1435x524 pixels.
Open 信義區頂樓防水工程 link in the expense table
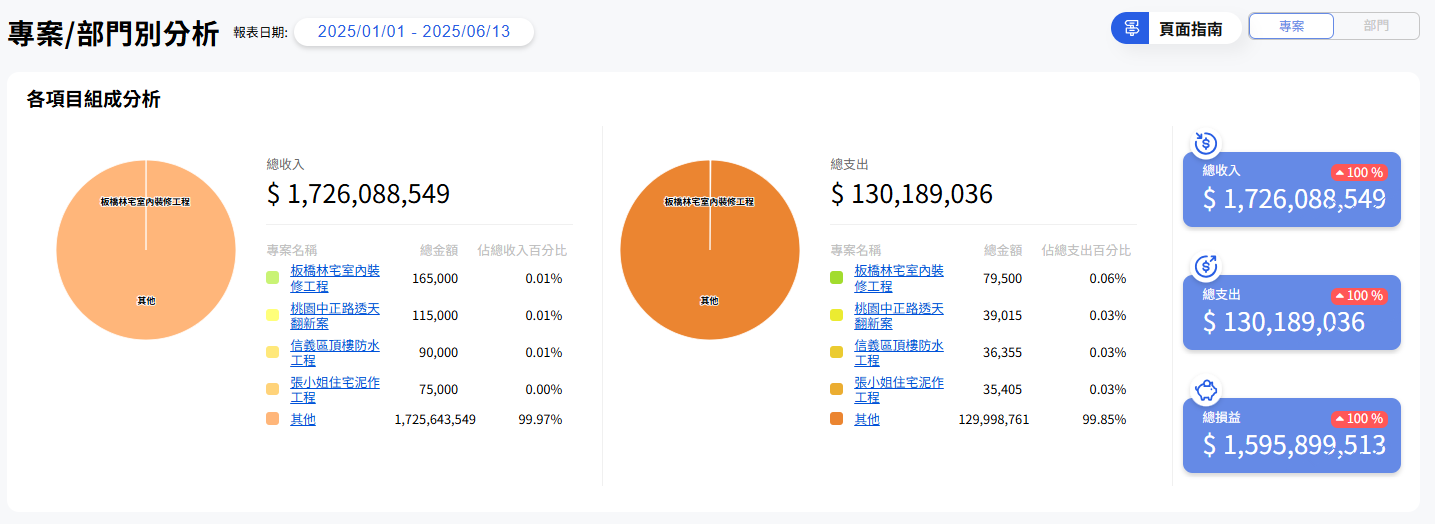(x=899, y=352)
